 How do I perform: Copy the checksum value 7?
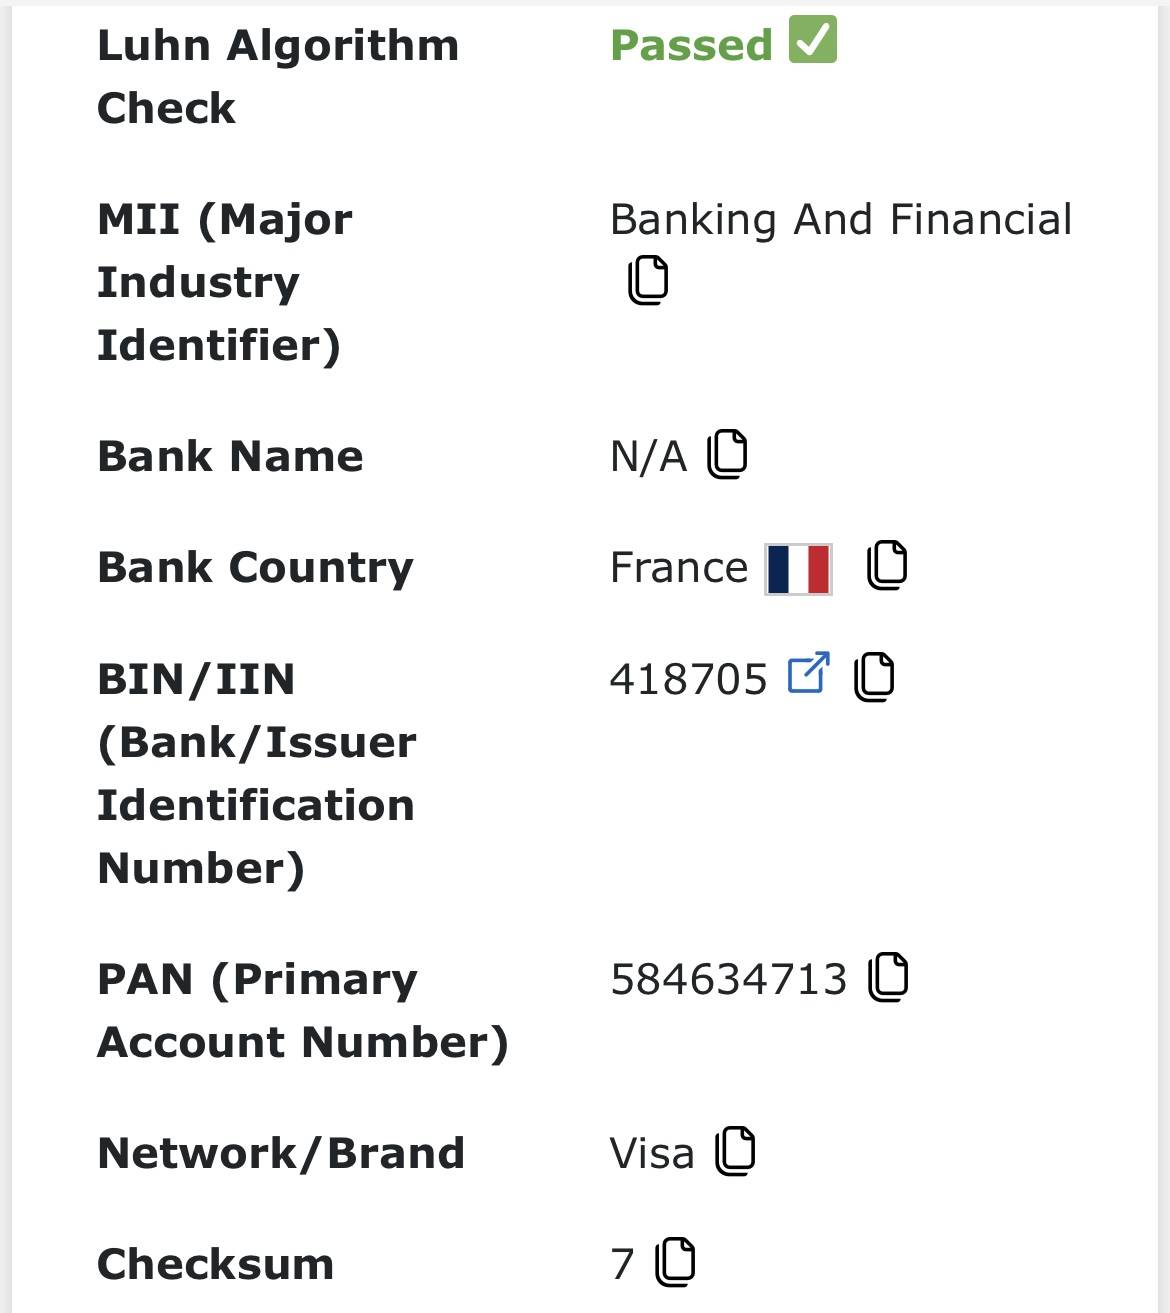(675, 1262)
